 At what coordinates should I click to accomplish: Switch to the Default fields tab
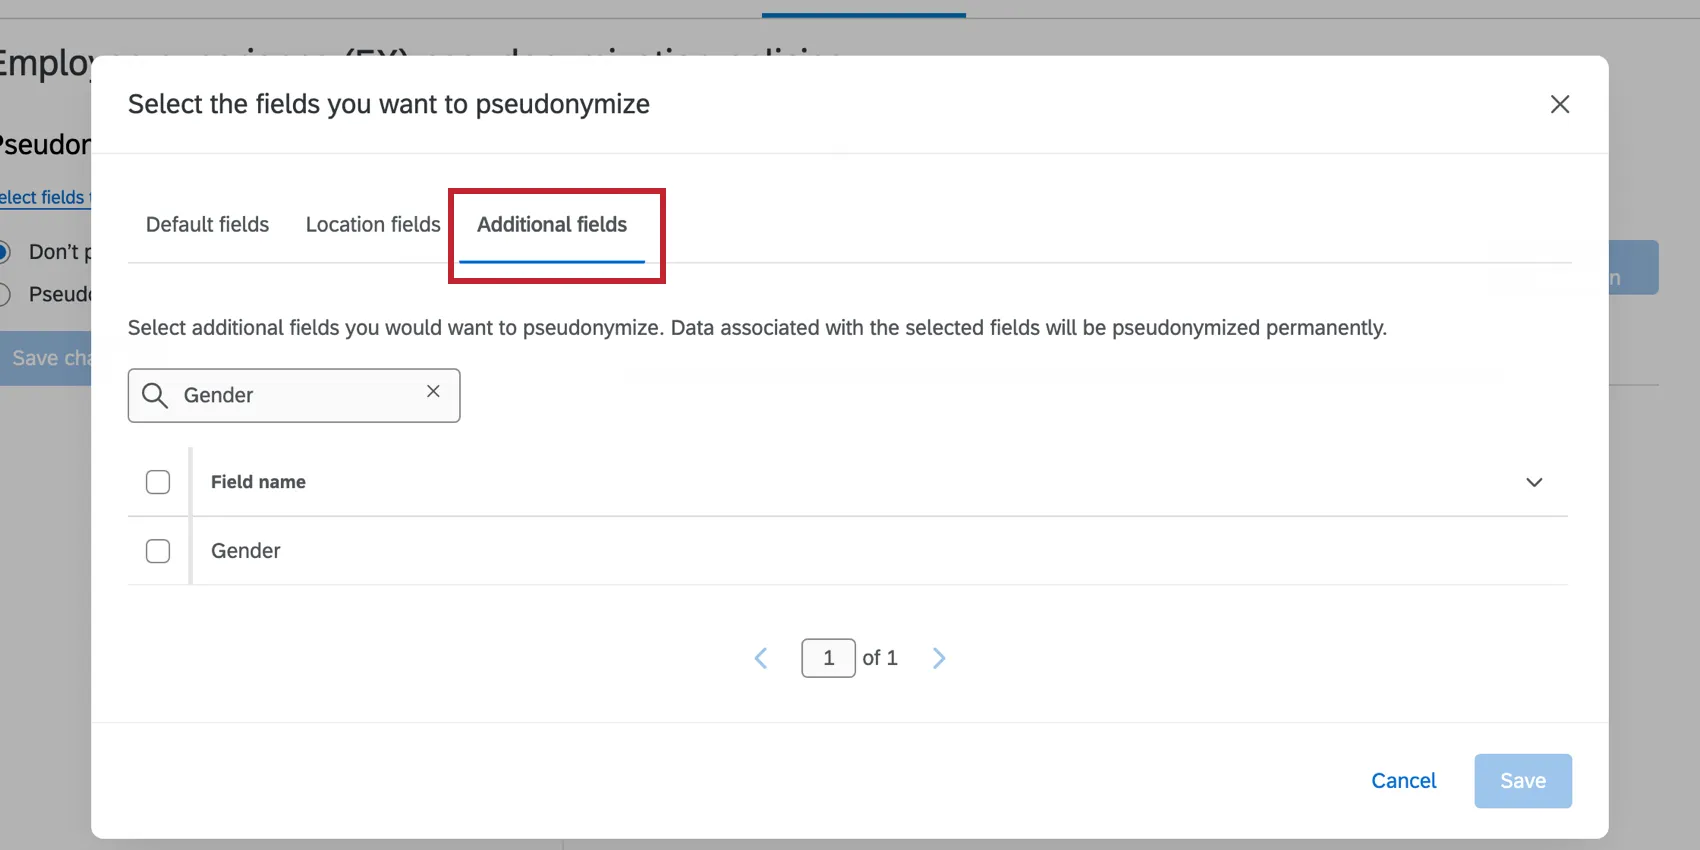pos(206,224)
